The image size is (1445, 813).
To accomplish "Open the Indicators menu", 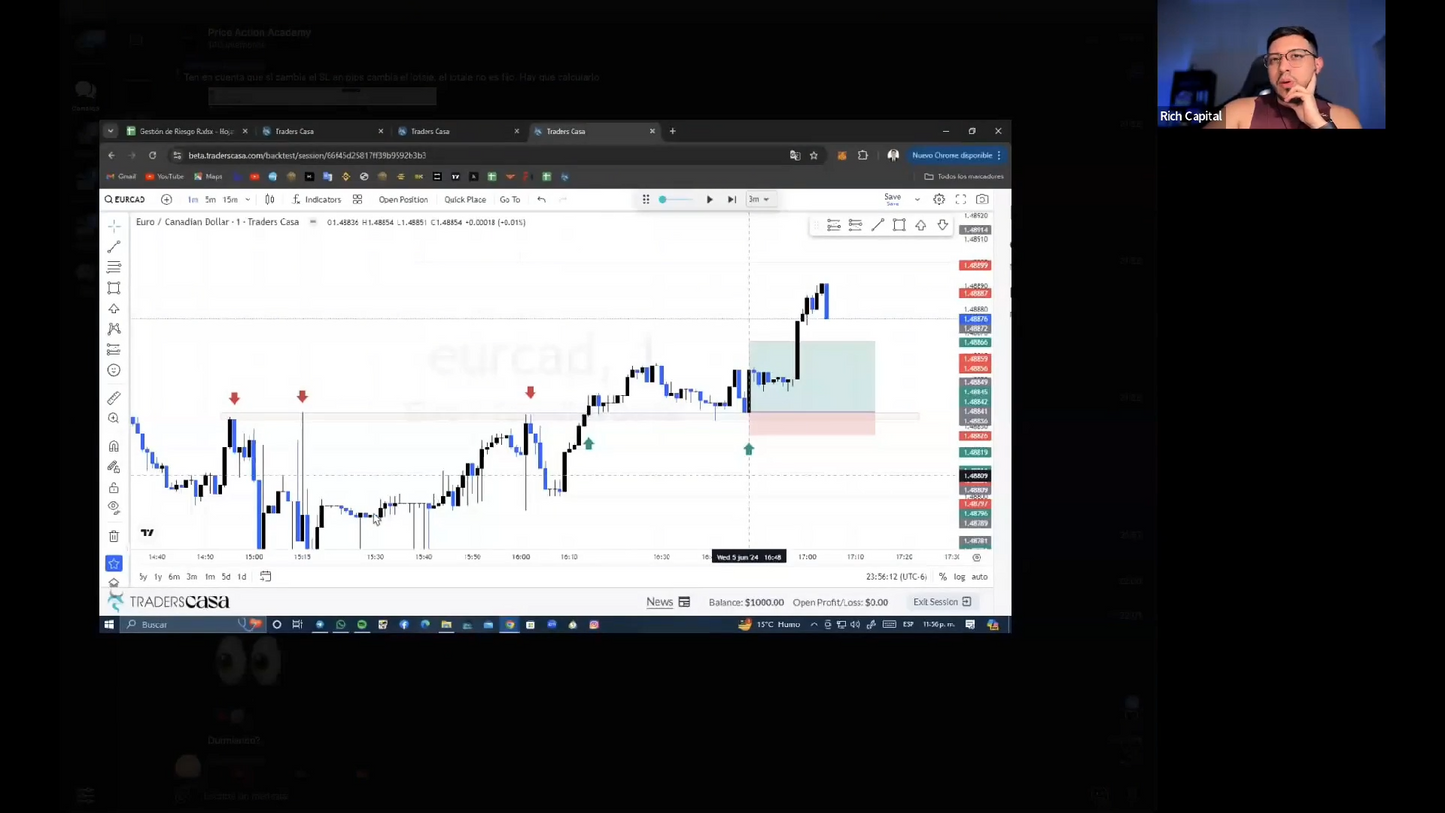I will pos(316,200).
